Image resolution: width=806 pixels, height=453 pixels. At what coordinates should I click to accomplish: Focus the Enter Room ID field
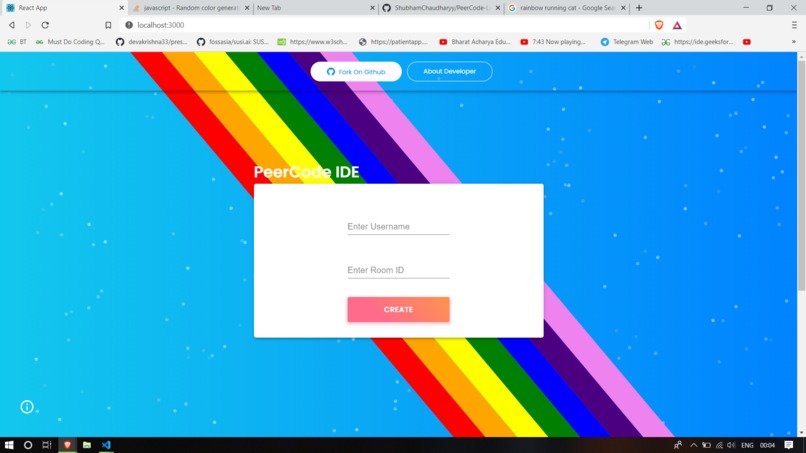point(398,270)
